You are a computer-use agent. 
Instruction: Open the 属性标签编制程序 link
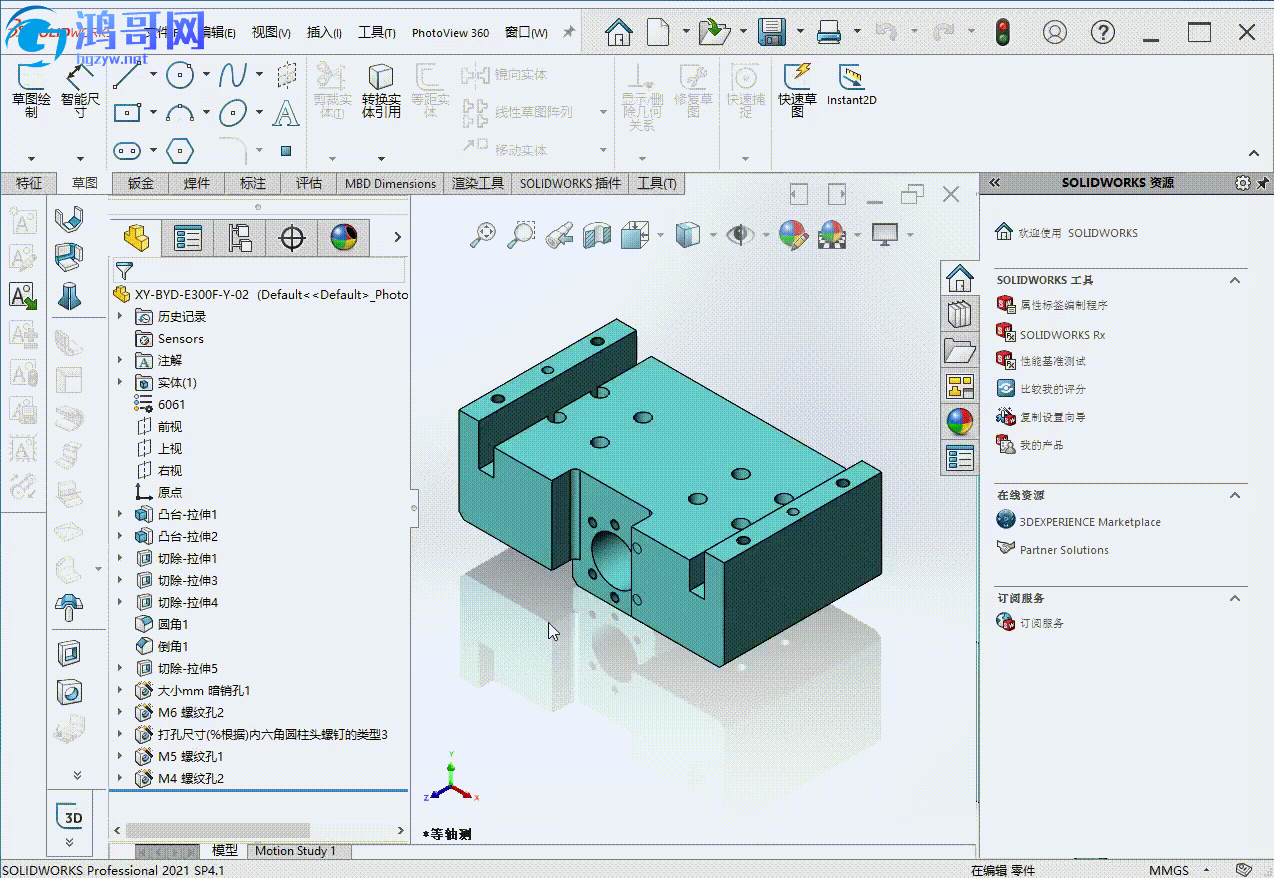point(1063,305)
